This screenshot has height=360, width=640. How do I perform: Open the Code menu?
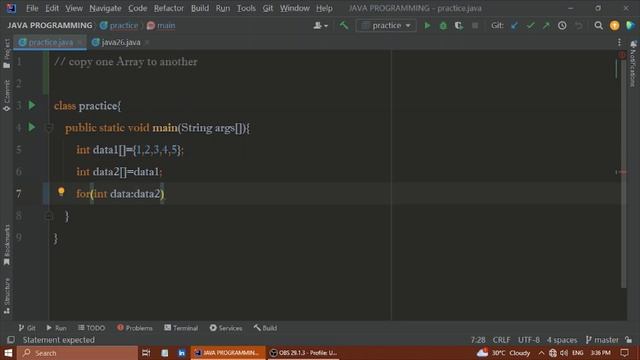tap(138, 8)
